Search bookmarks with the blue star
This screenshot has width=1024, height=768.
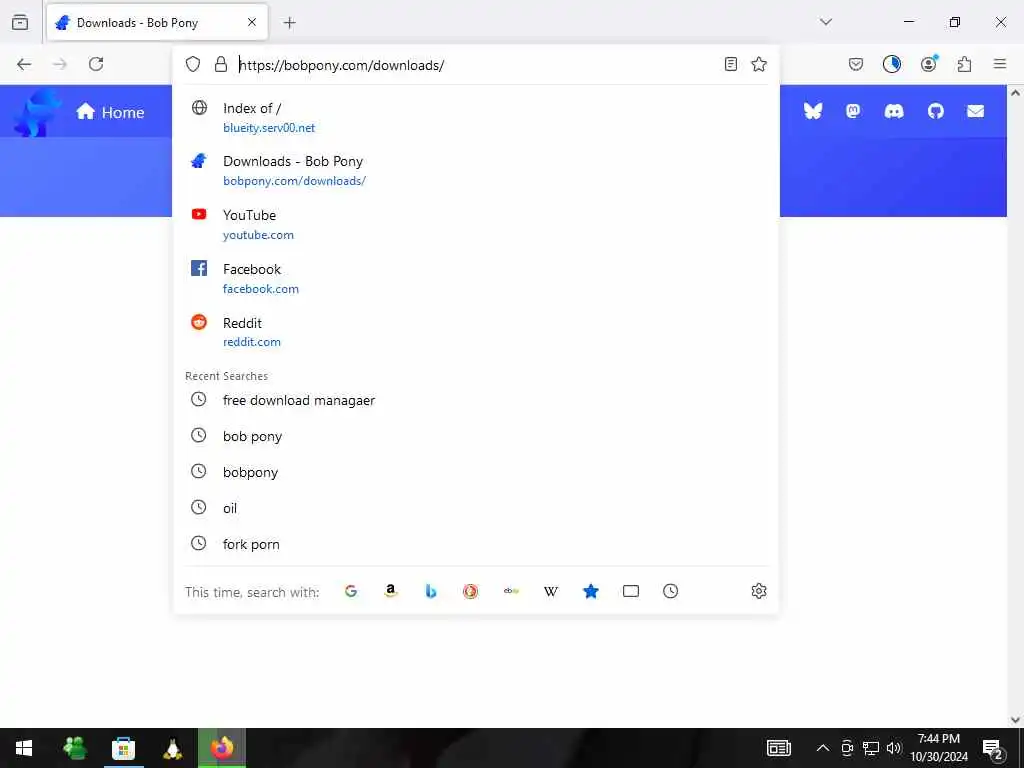coord(591,591)
